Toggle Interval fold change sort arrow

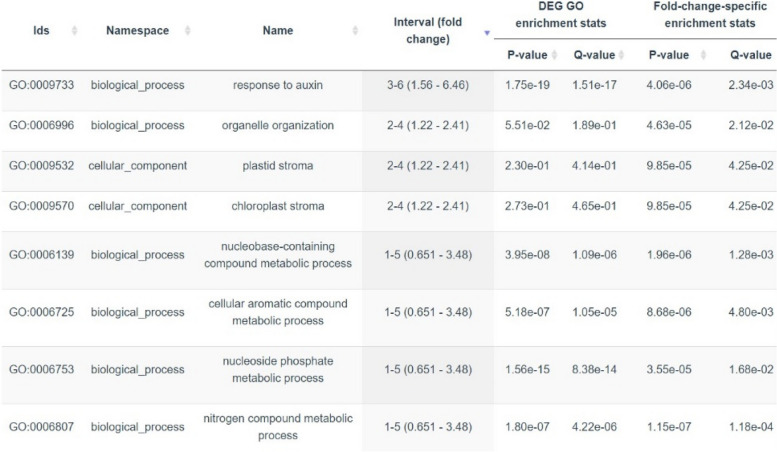click(x=487, y=32)
